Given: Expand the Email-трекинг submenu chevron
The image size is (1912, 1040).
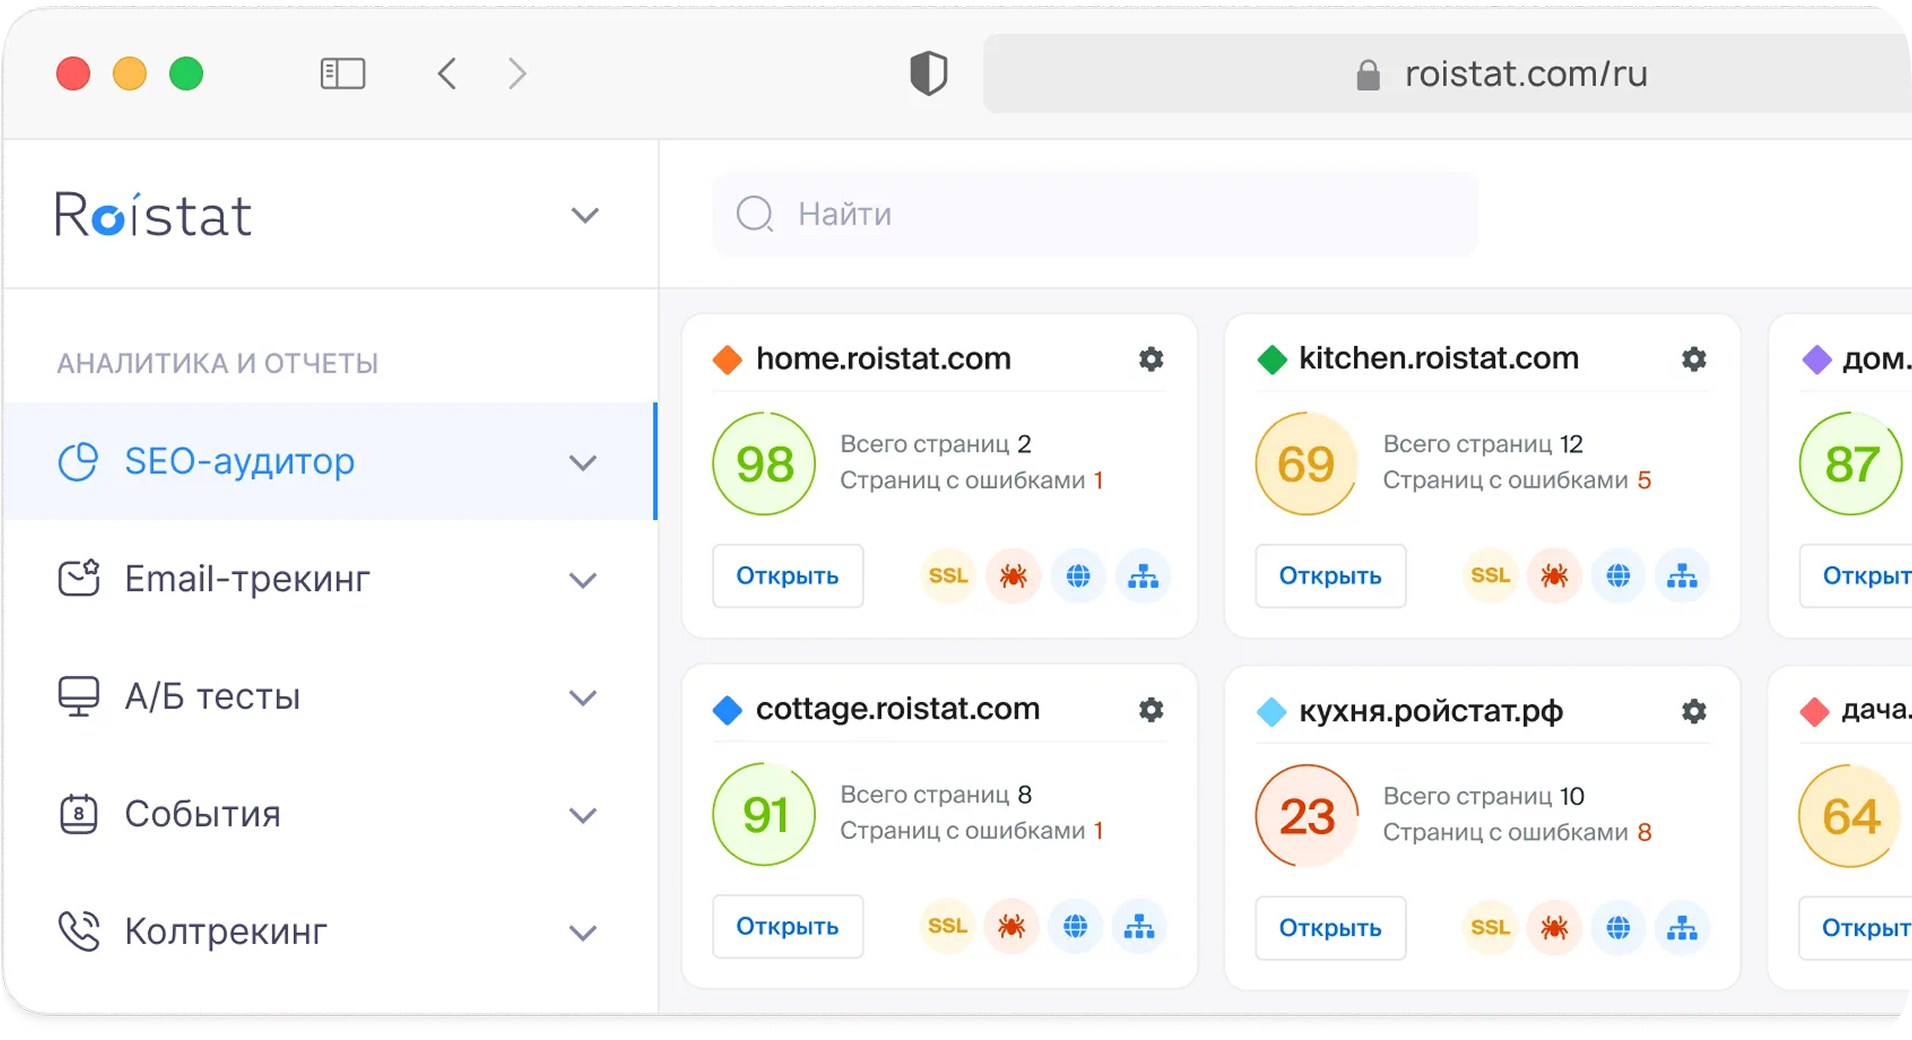Looking at the screenshot, I should tap(582, 580).
